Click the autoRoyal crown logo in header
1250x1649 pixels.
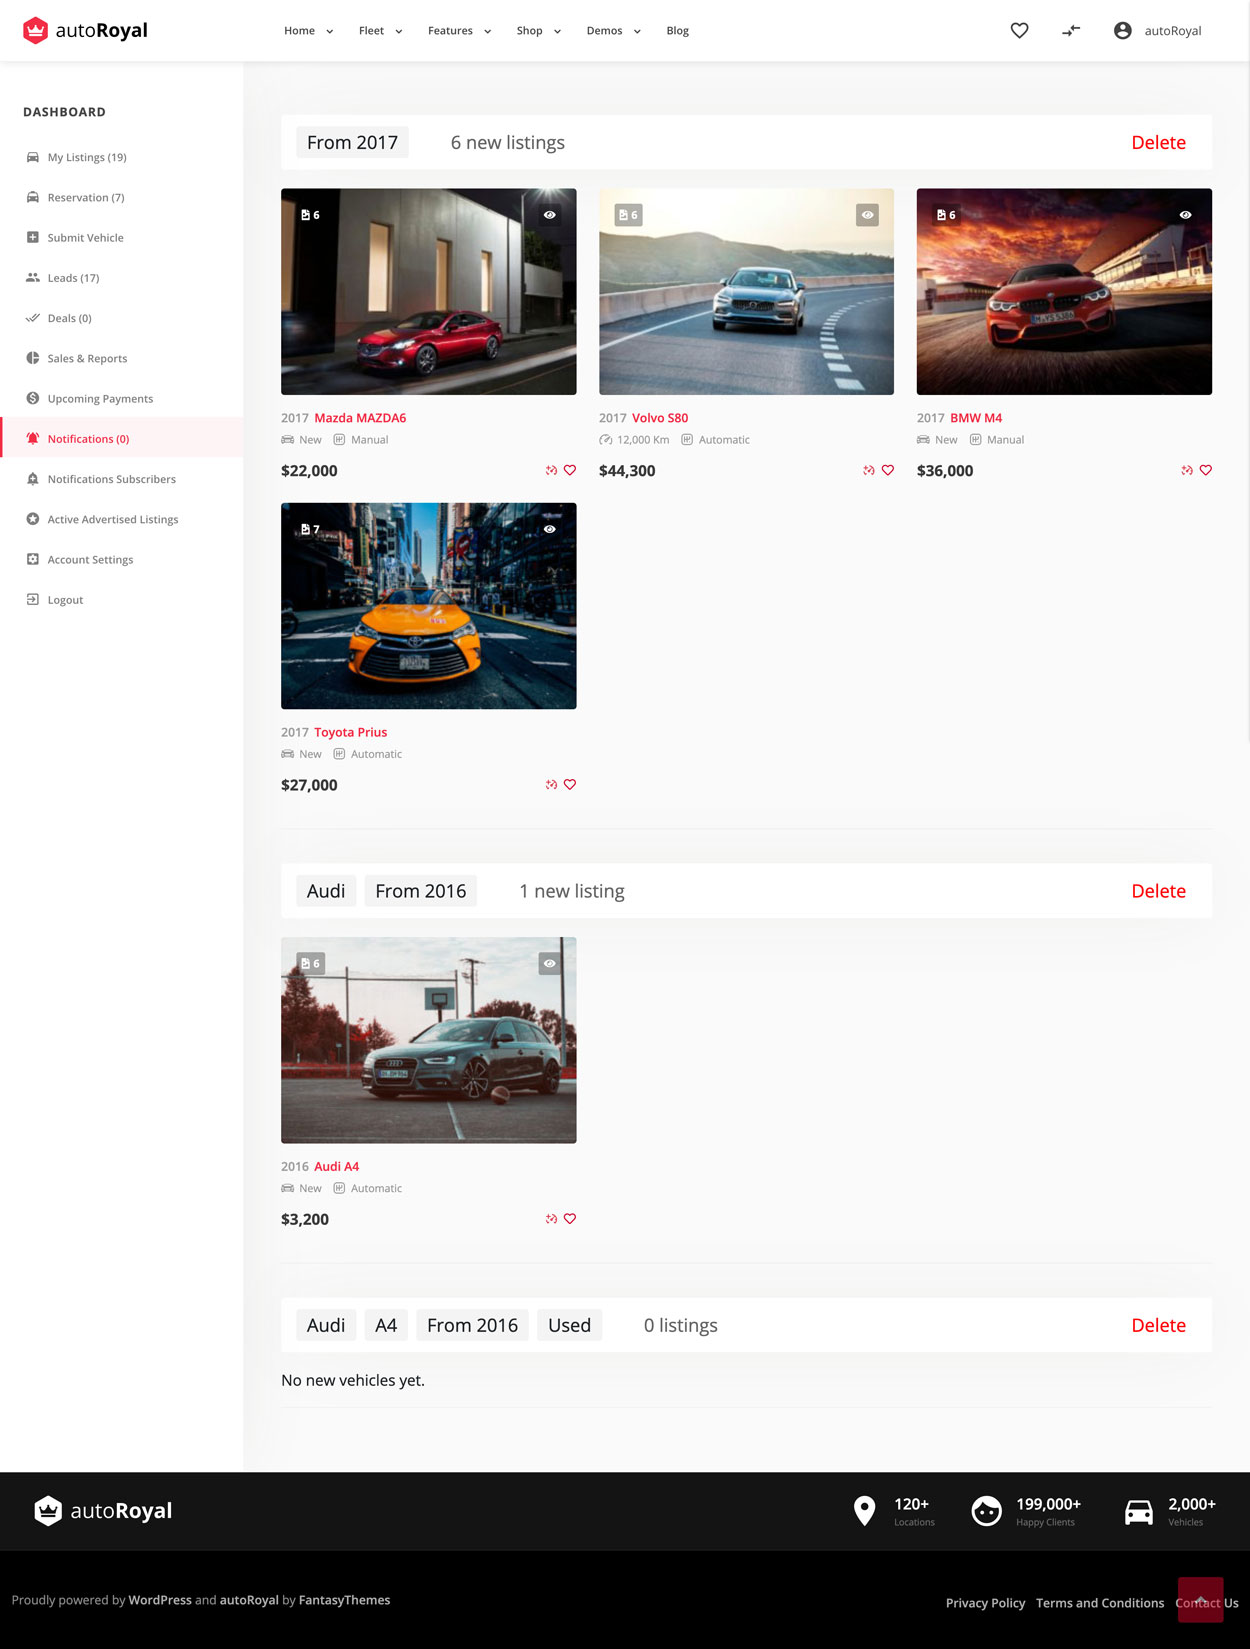(85, 31)
